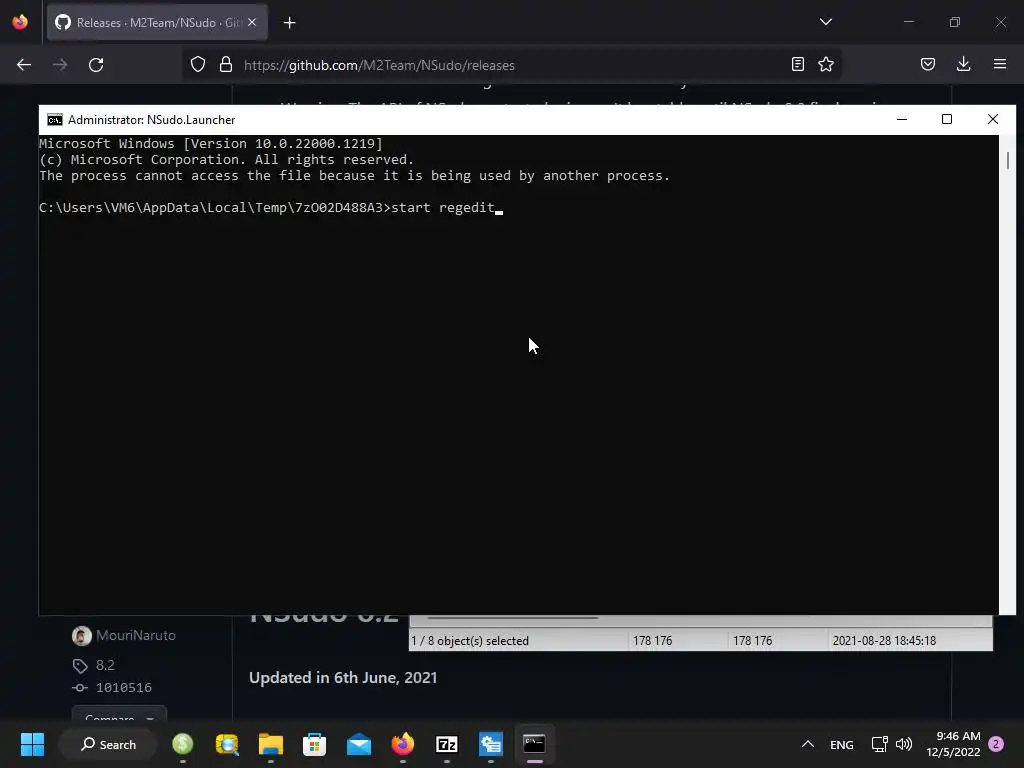This screenshot has width=1024, height=768.
Task: Click the 2021-08-28 18:45:18 status cell
Action: [x=884, y=641]
